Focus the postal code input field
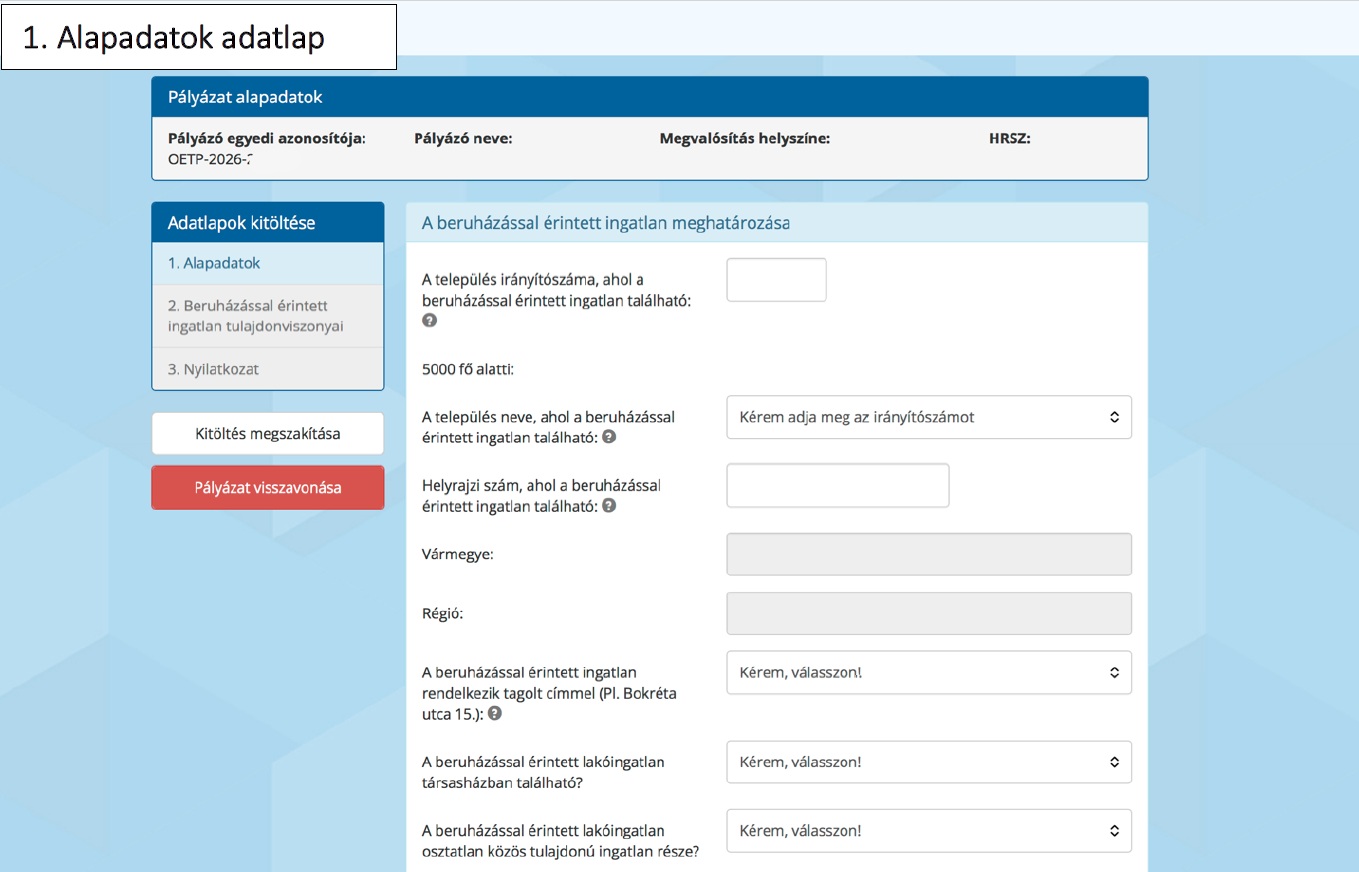 pyautogui.click(x=776, y=280)
